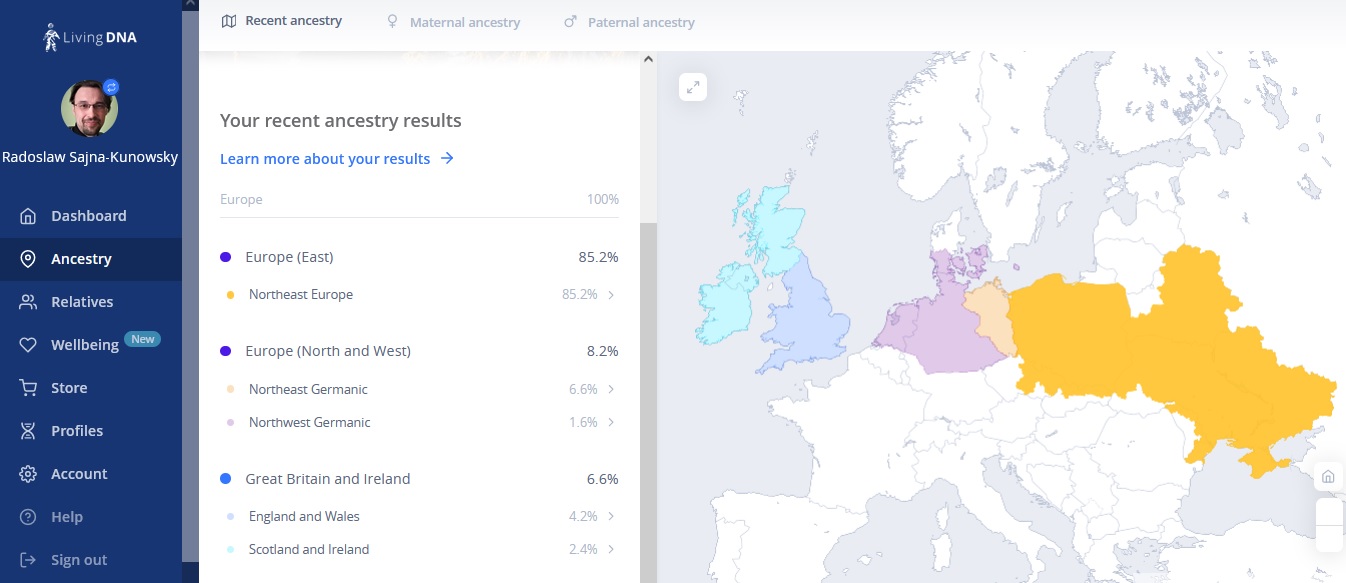The height and width of the screenshot is (583, 1346).
Task: Open Store via the cart icon
Action: point(29,388)
